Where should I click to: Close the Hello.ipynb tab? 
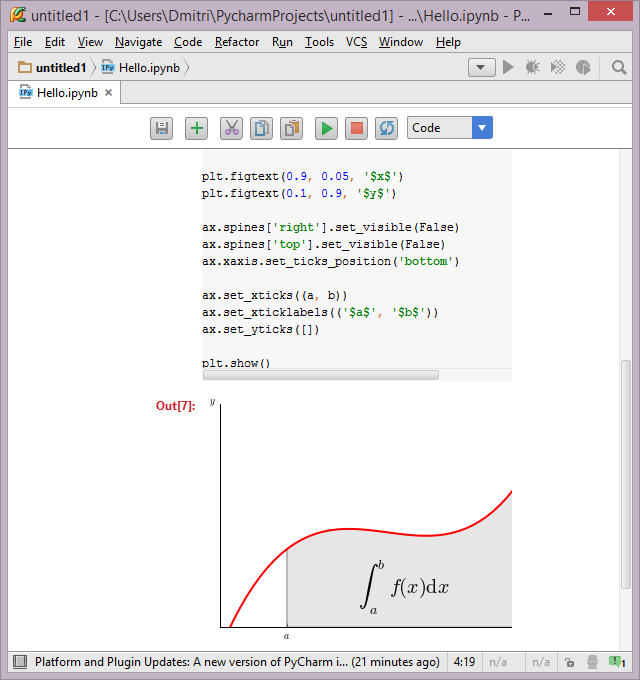pyautogui.click(x=109, y=92)
